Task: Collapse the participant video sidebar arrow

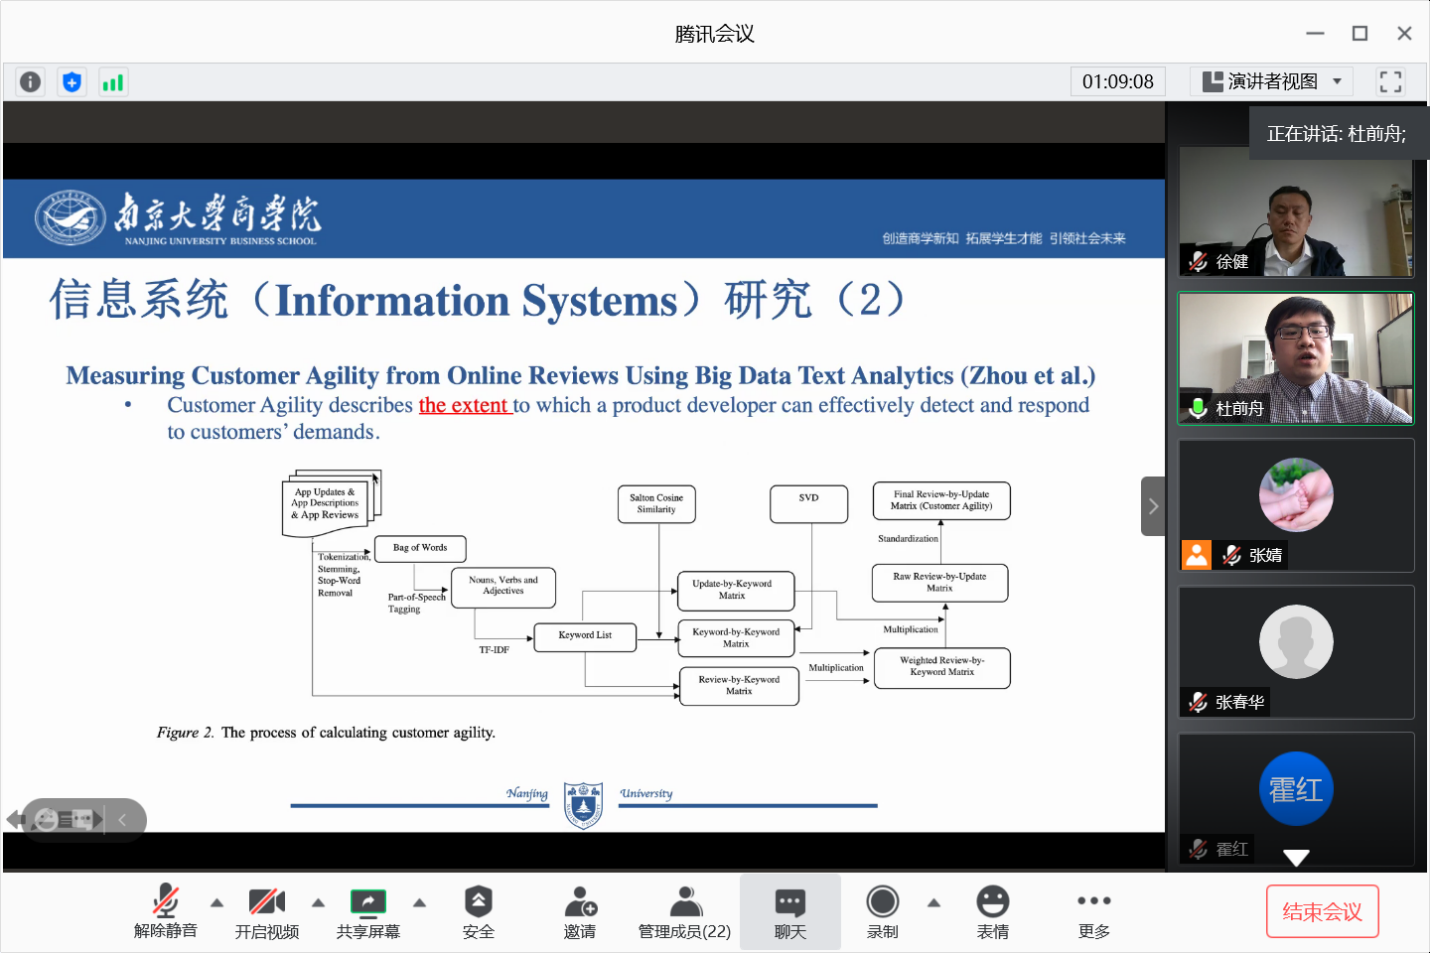Action: 1153,506
